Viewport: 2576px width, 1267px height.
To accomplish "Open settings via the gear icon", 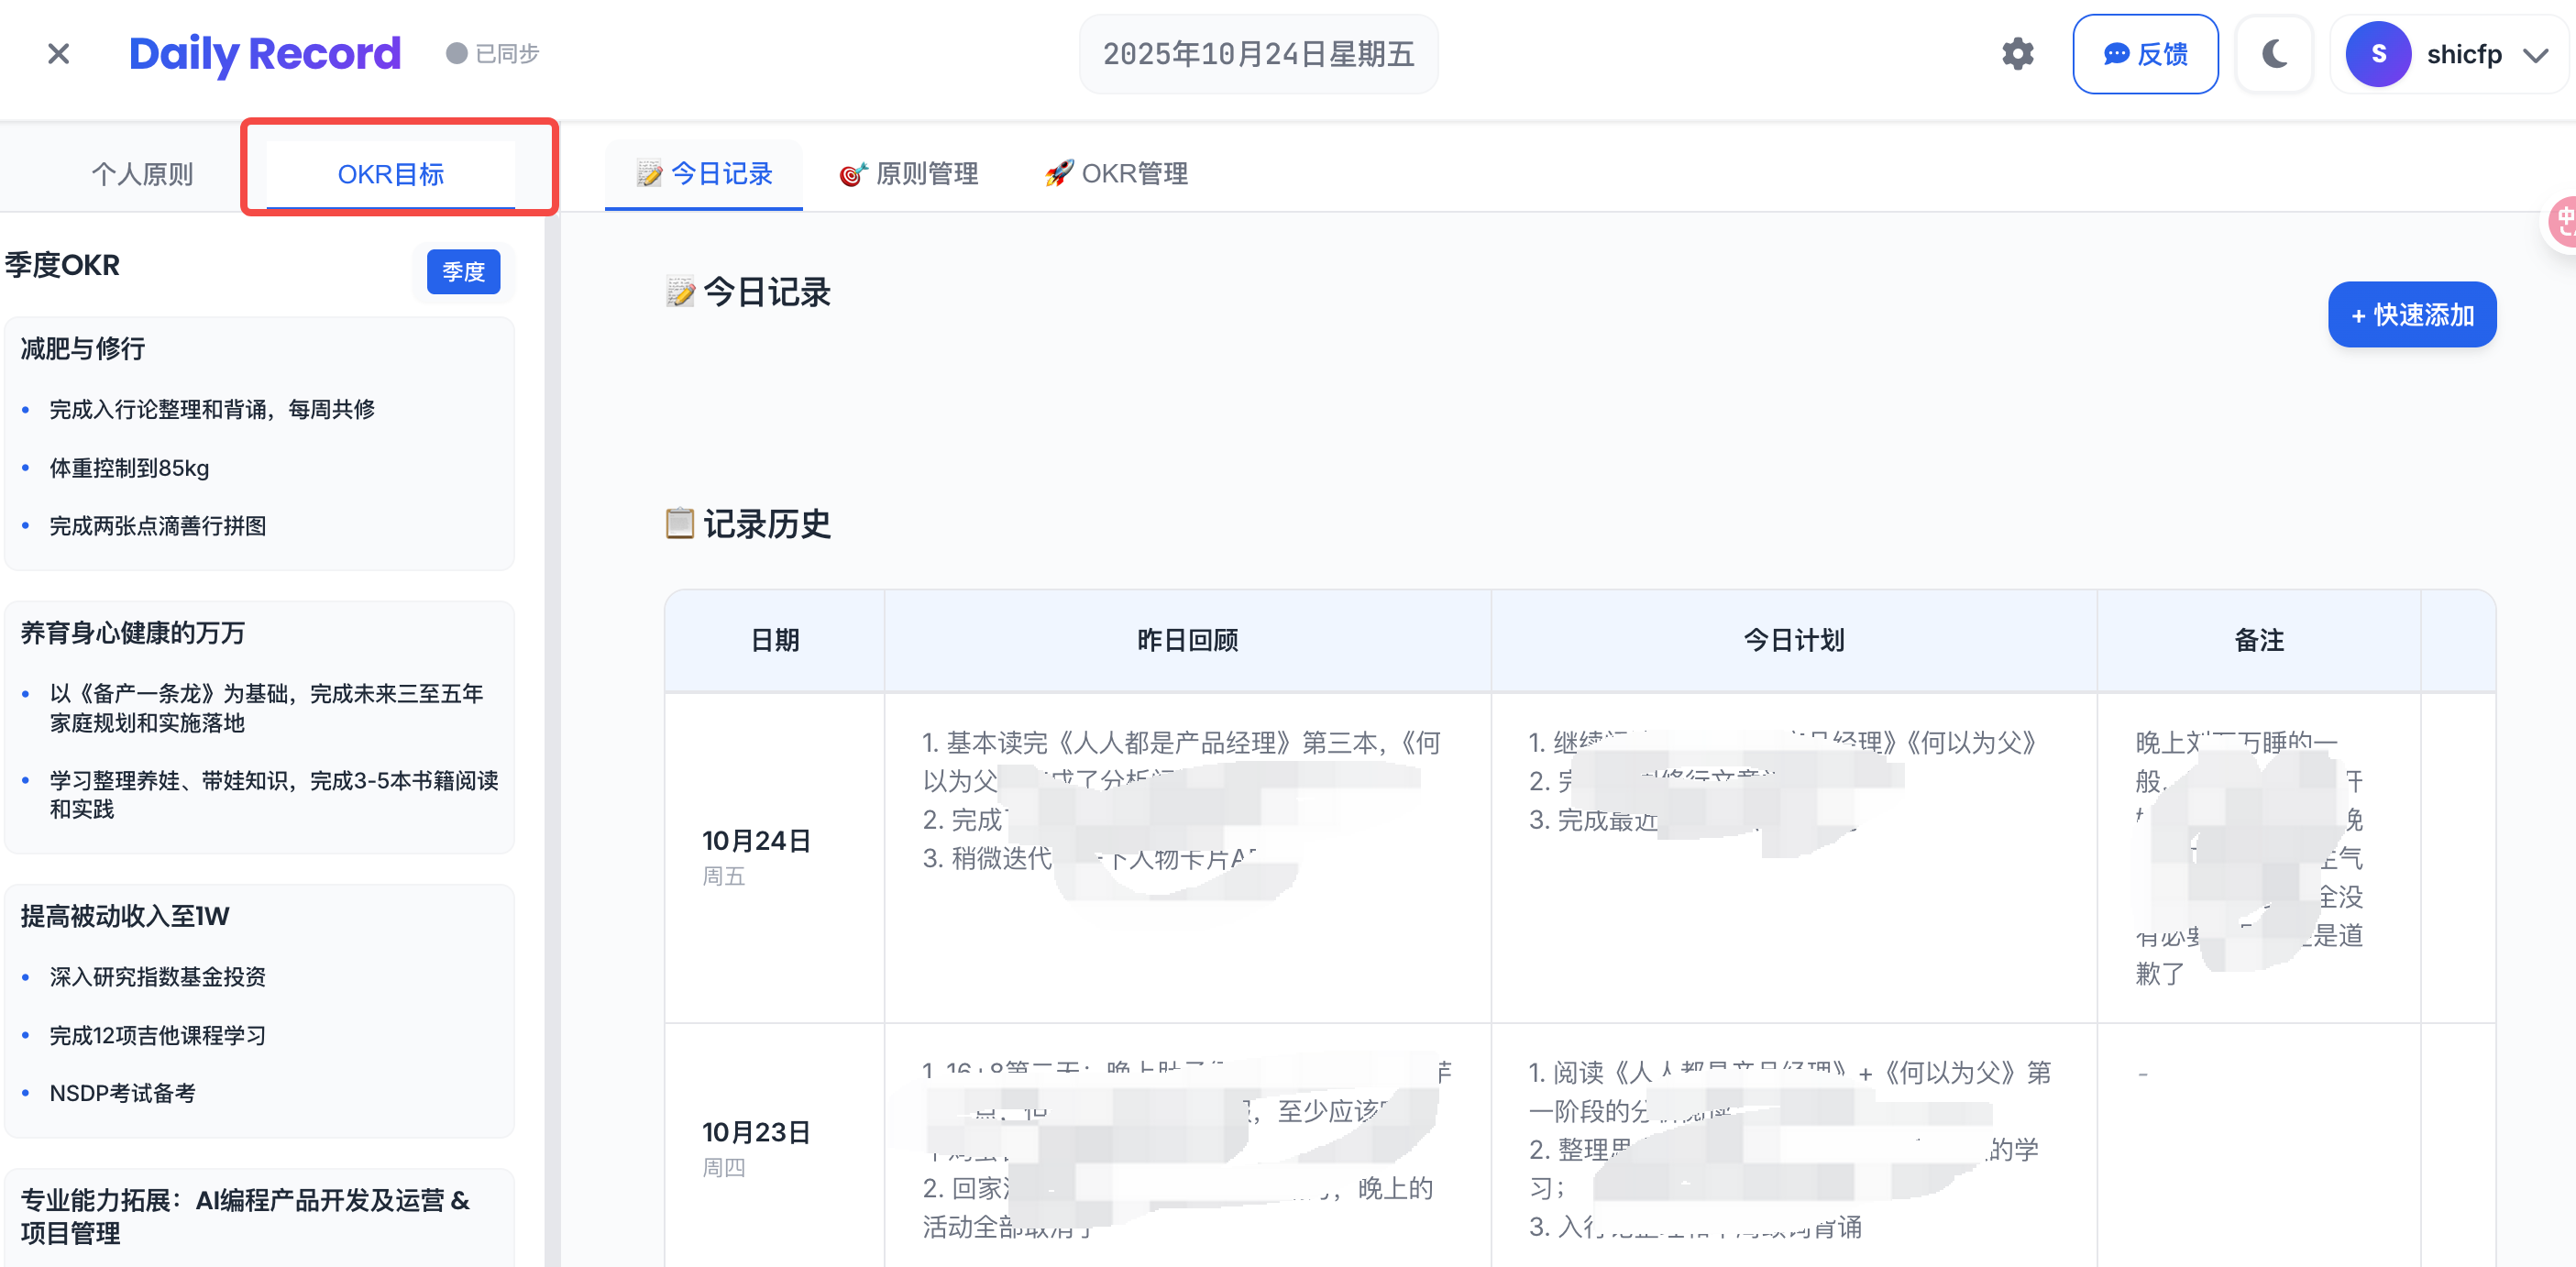I will coord(2017,54).
